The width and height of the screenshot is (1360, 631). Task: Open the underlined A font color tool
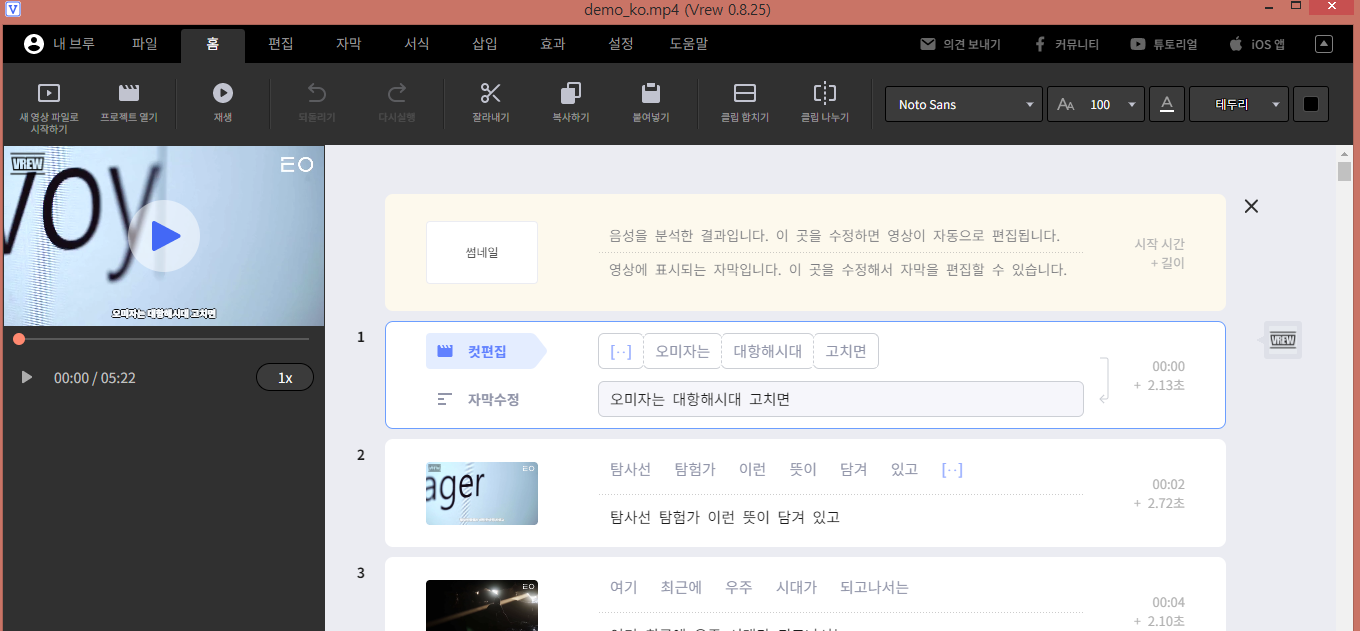pos(1167,104)
